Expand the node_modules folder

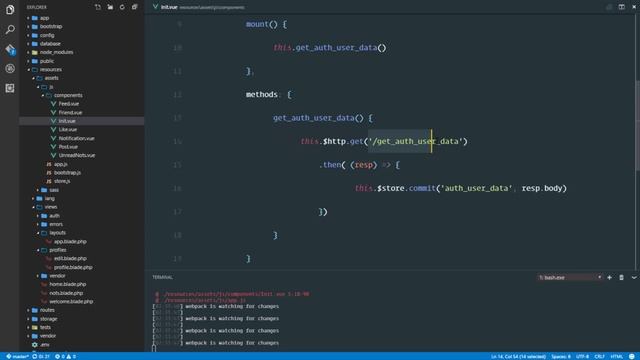[x=56, y=52]
